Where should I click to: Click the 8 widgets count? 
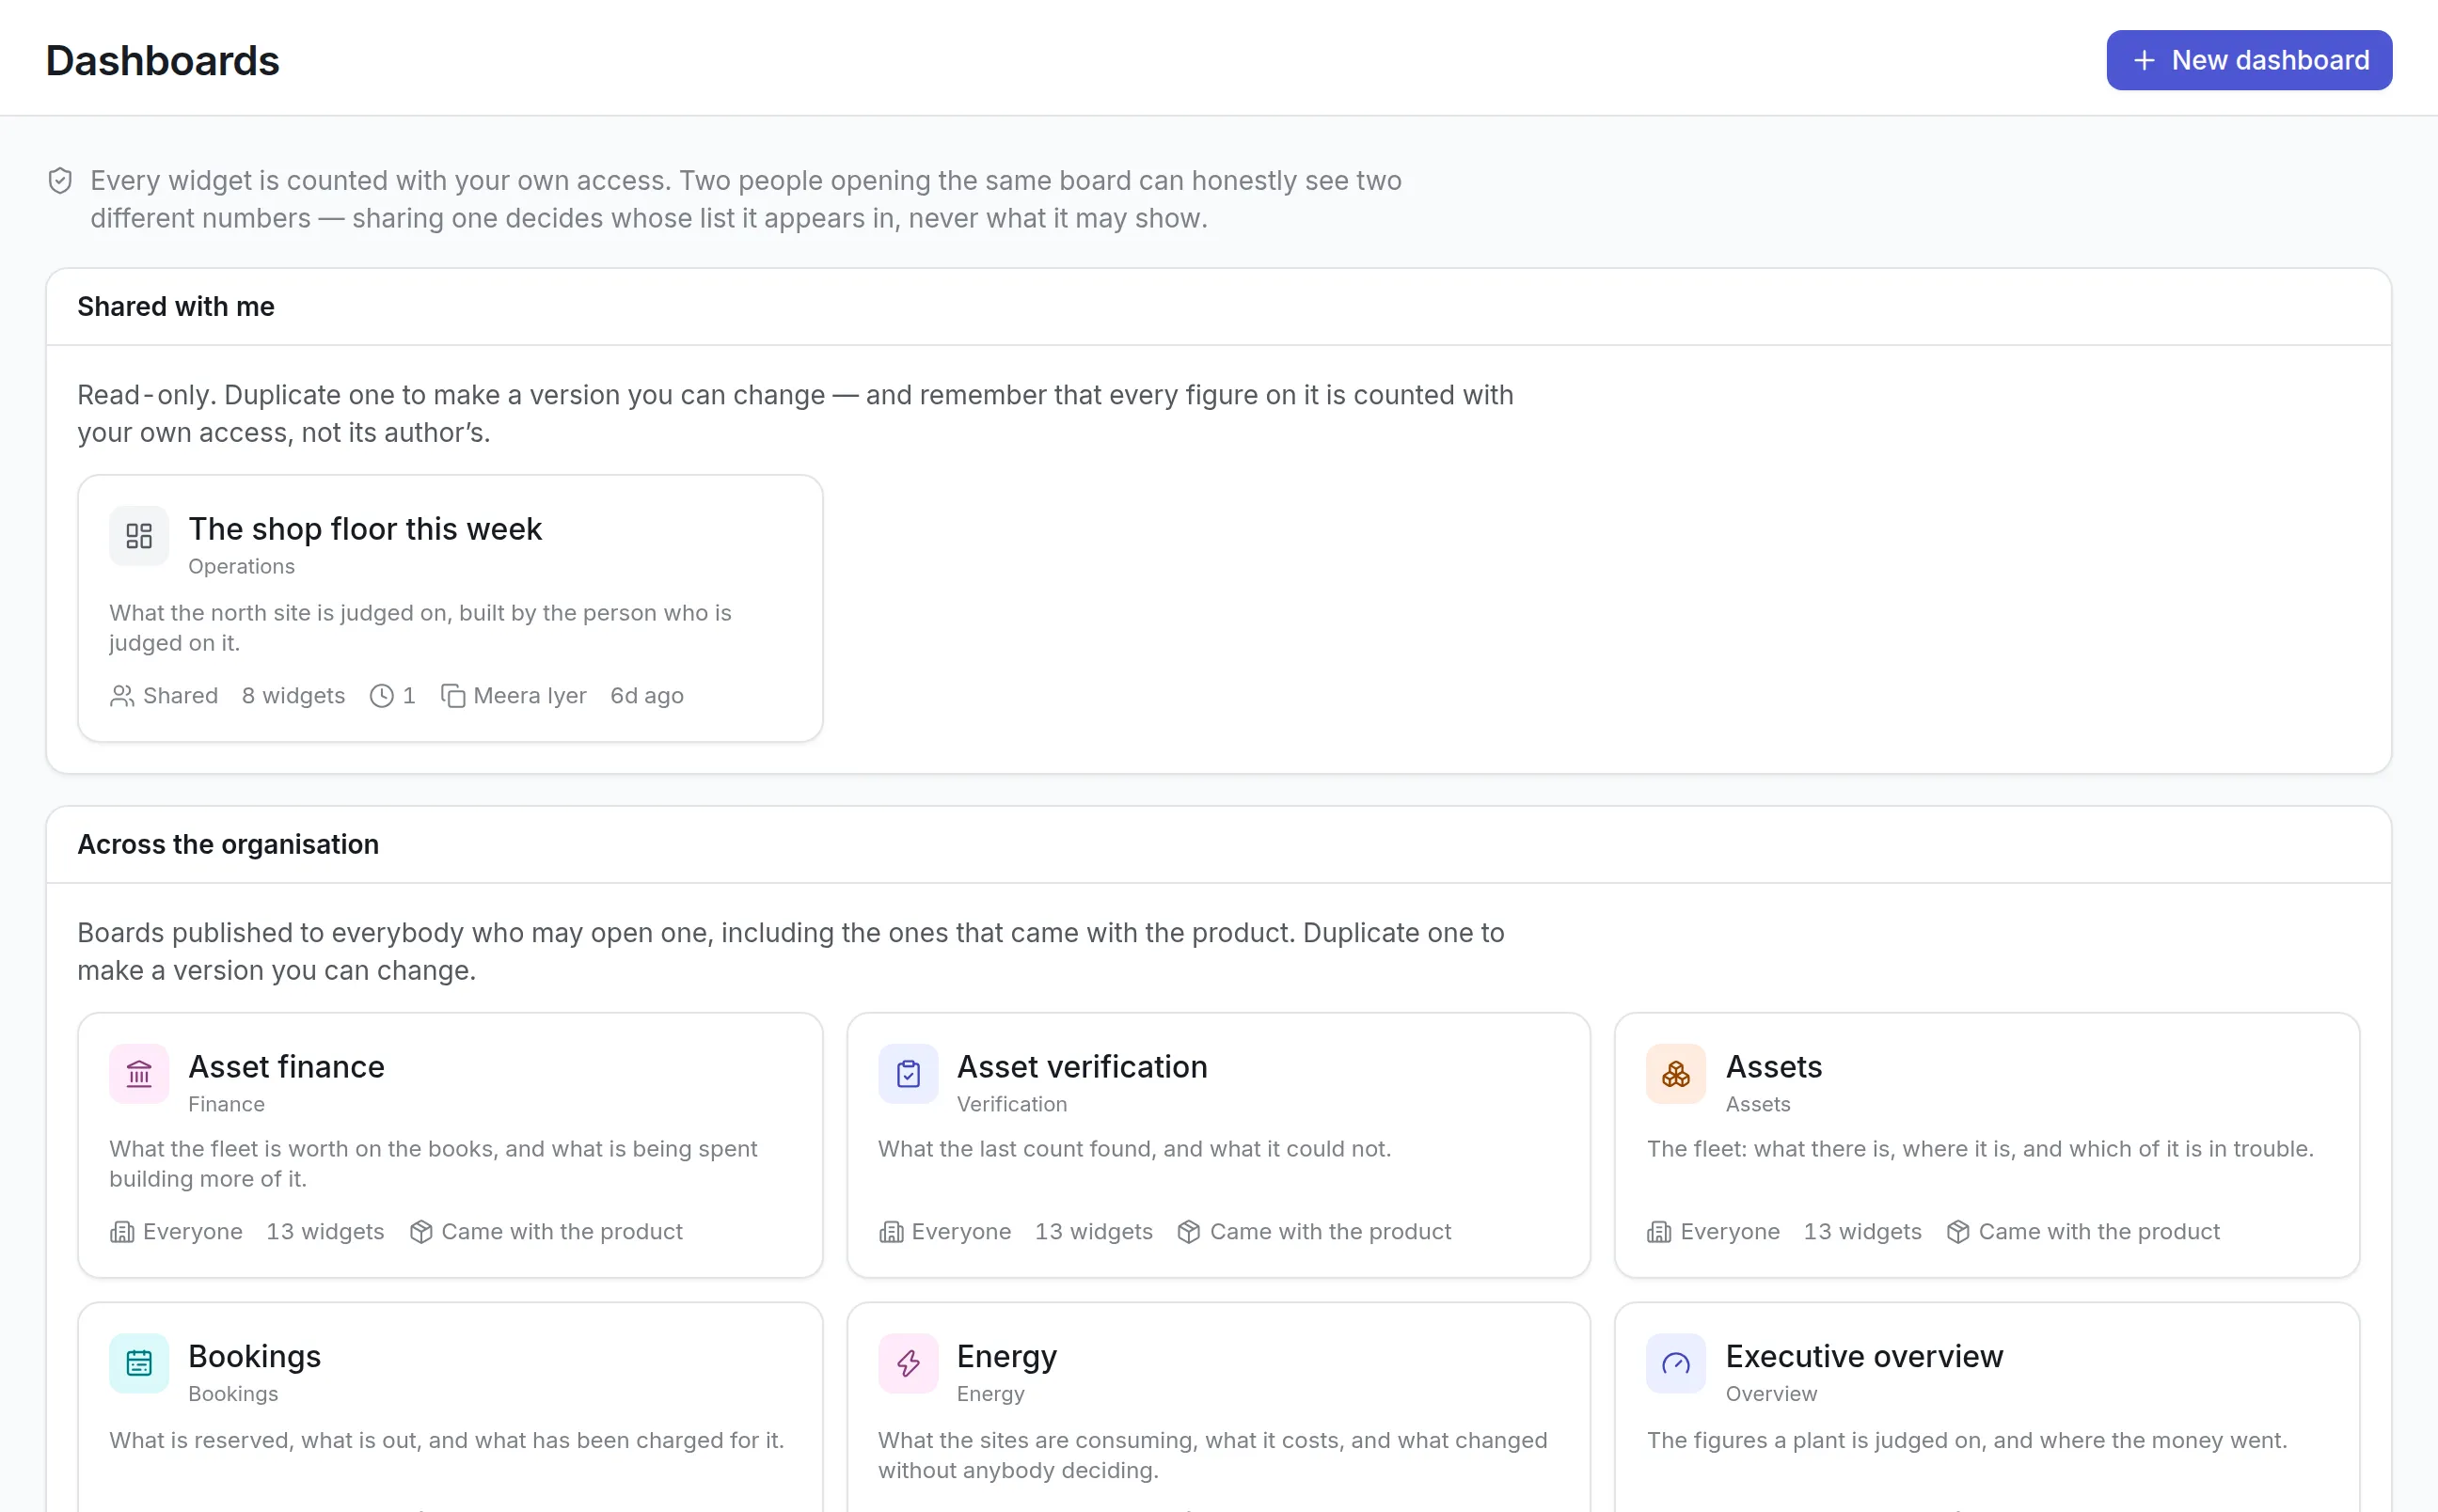coord(293,696)
